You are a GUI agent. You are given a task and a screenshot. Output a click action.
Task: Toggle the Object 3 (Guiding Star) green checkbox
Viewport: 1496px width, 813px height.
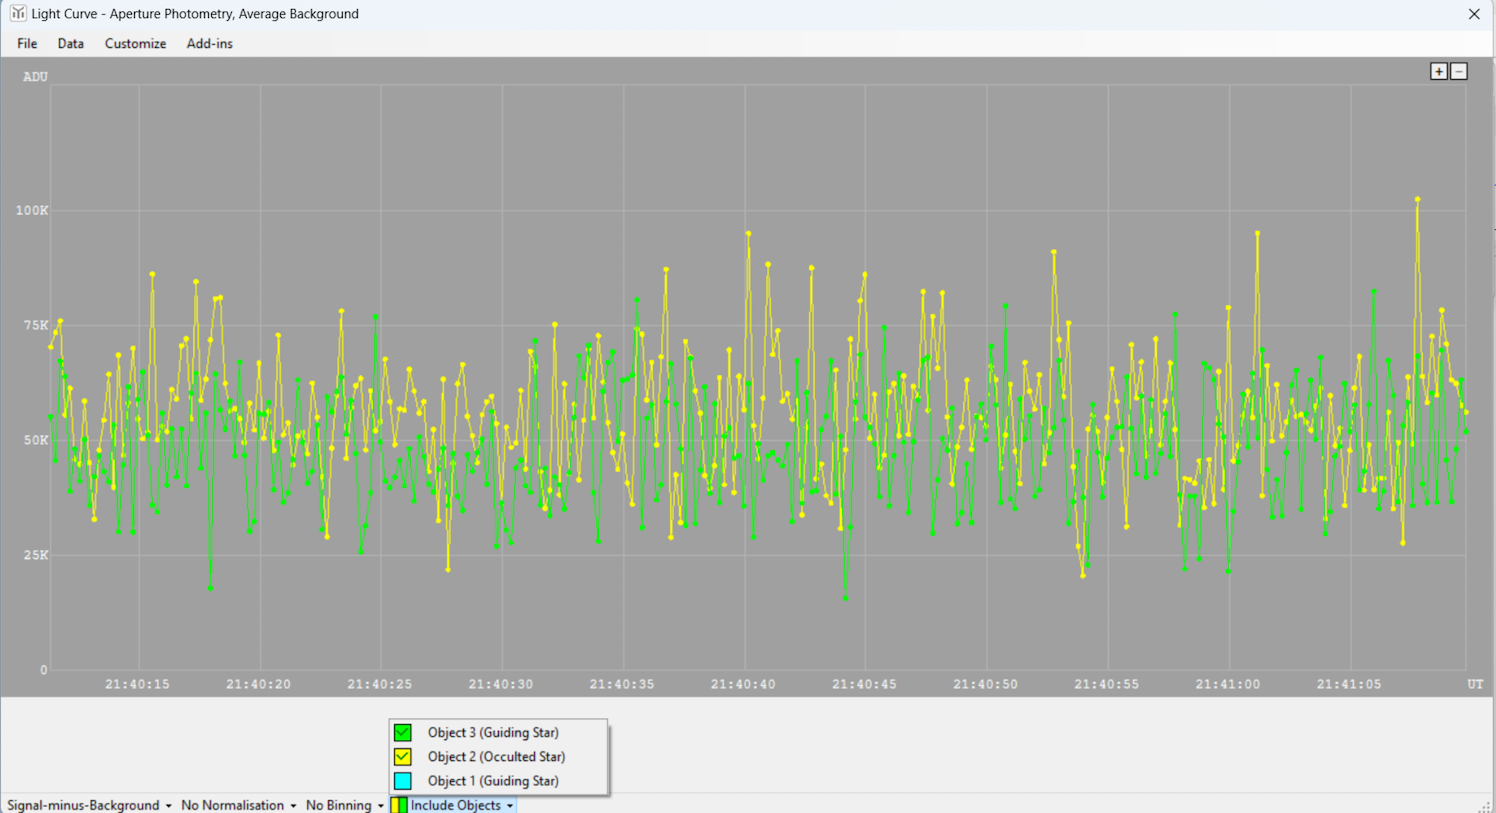click(403, 733)
